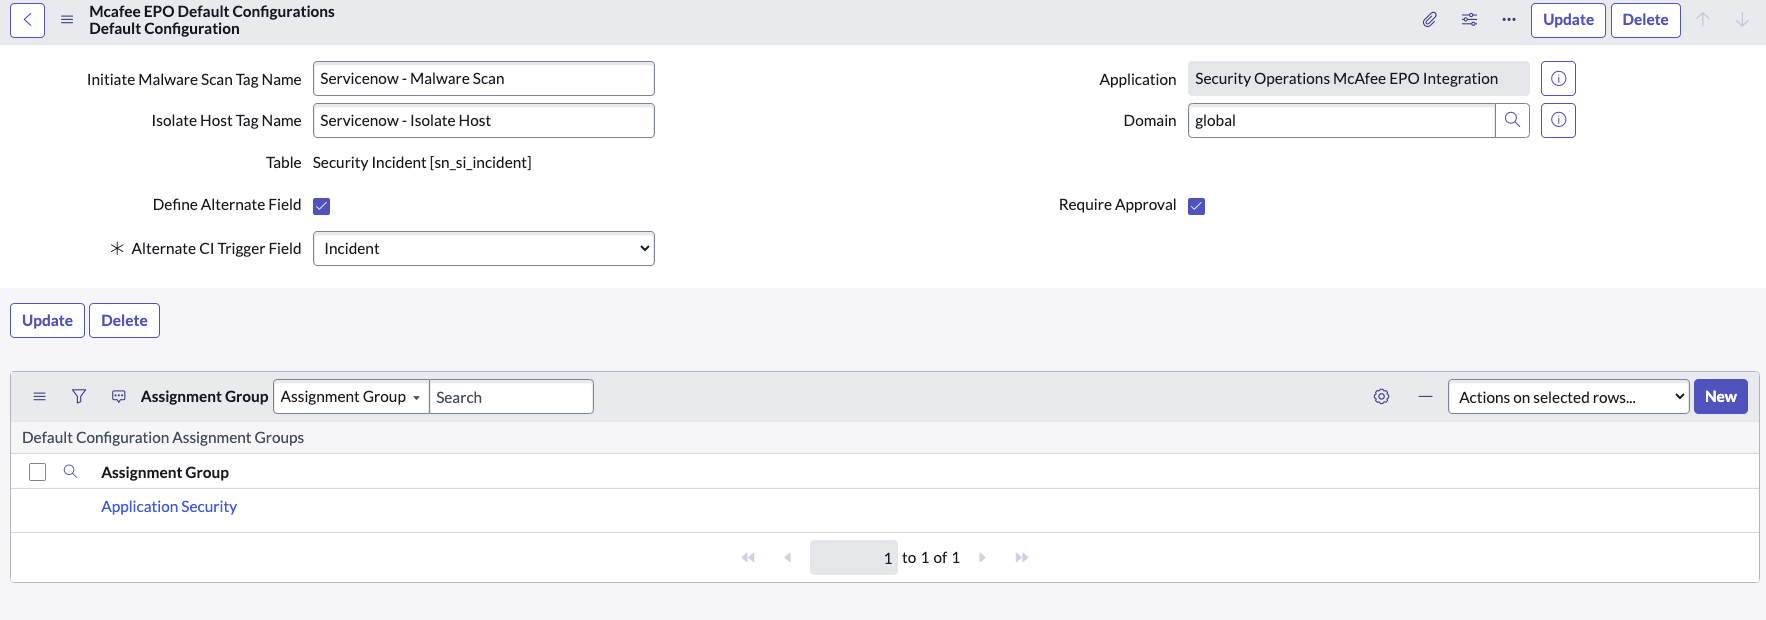Open the list activity stream icon

(x=119, y=397)
